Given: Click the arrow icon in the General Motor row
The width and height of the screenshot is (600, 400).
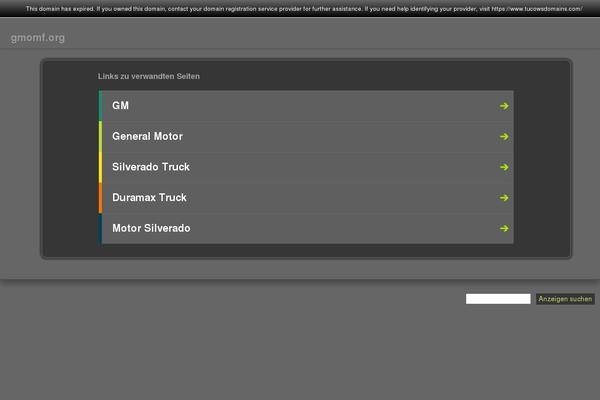Looking at the screenshot, I should [x=504, y=137].
